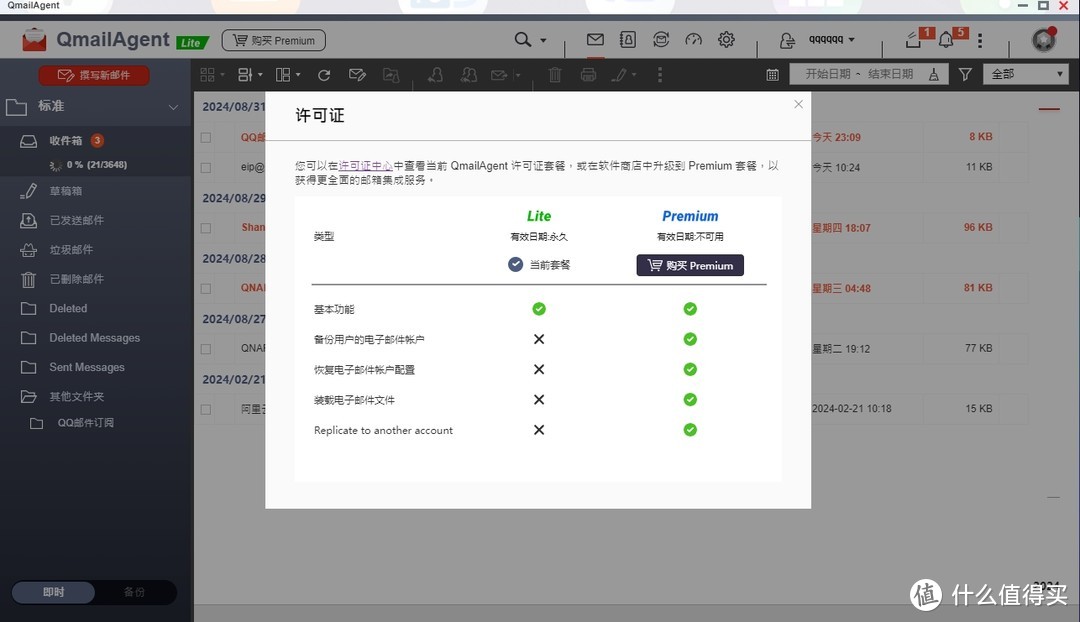This screenshot has width=1080, height=622.
Task: Expand the qqqqqq account dropdown
Action: [x=830, y=40]
